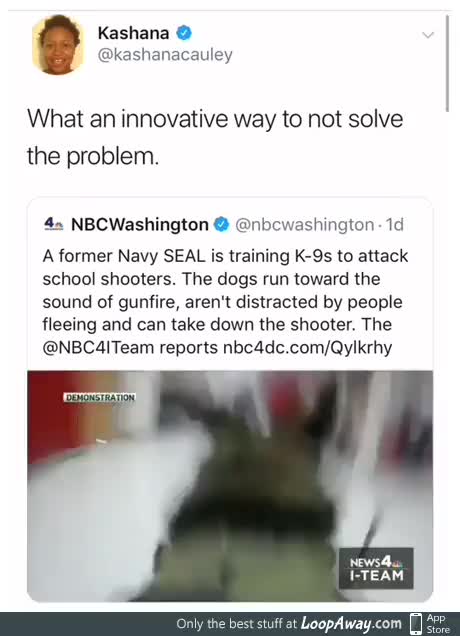Visit the @kashanacauley handle
This screenshot has width=460, height=636.
(x=165, y=55)
